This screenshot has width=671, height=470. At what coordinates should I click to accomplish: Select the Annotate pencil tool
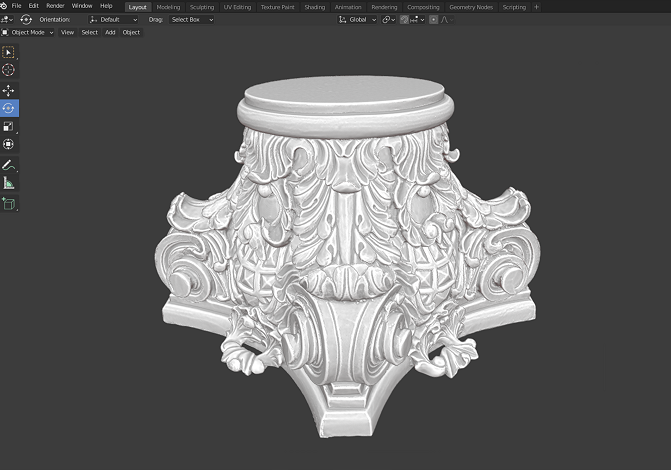coord(9,165)
